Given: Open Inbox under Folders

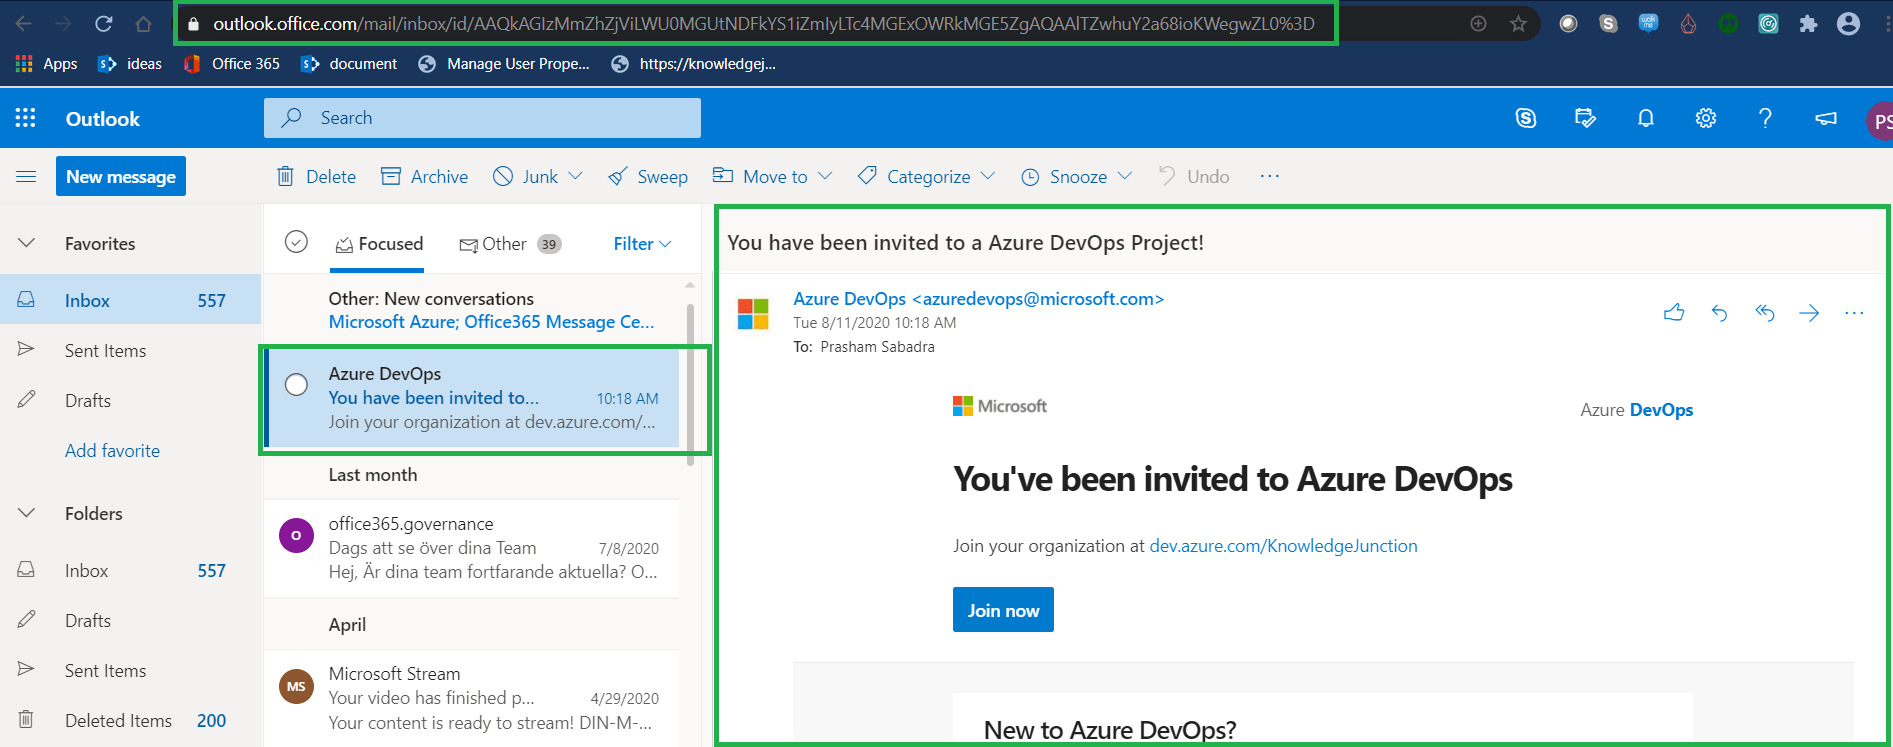Looking at the screenshot, I should pyautogui.click(x=130, y=570).
